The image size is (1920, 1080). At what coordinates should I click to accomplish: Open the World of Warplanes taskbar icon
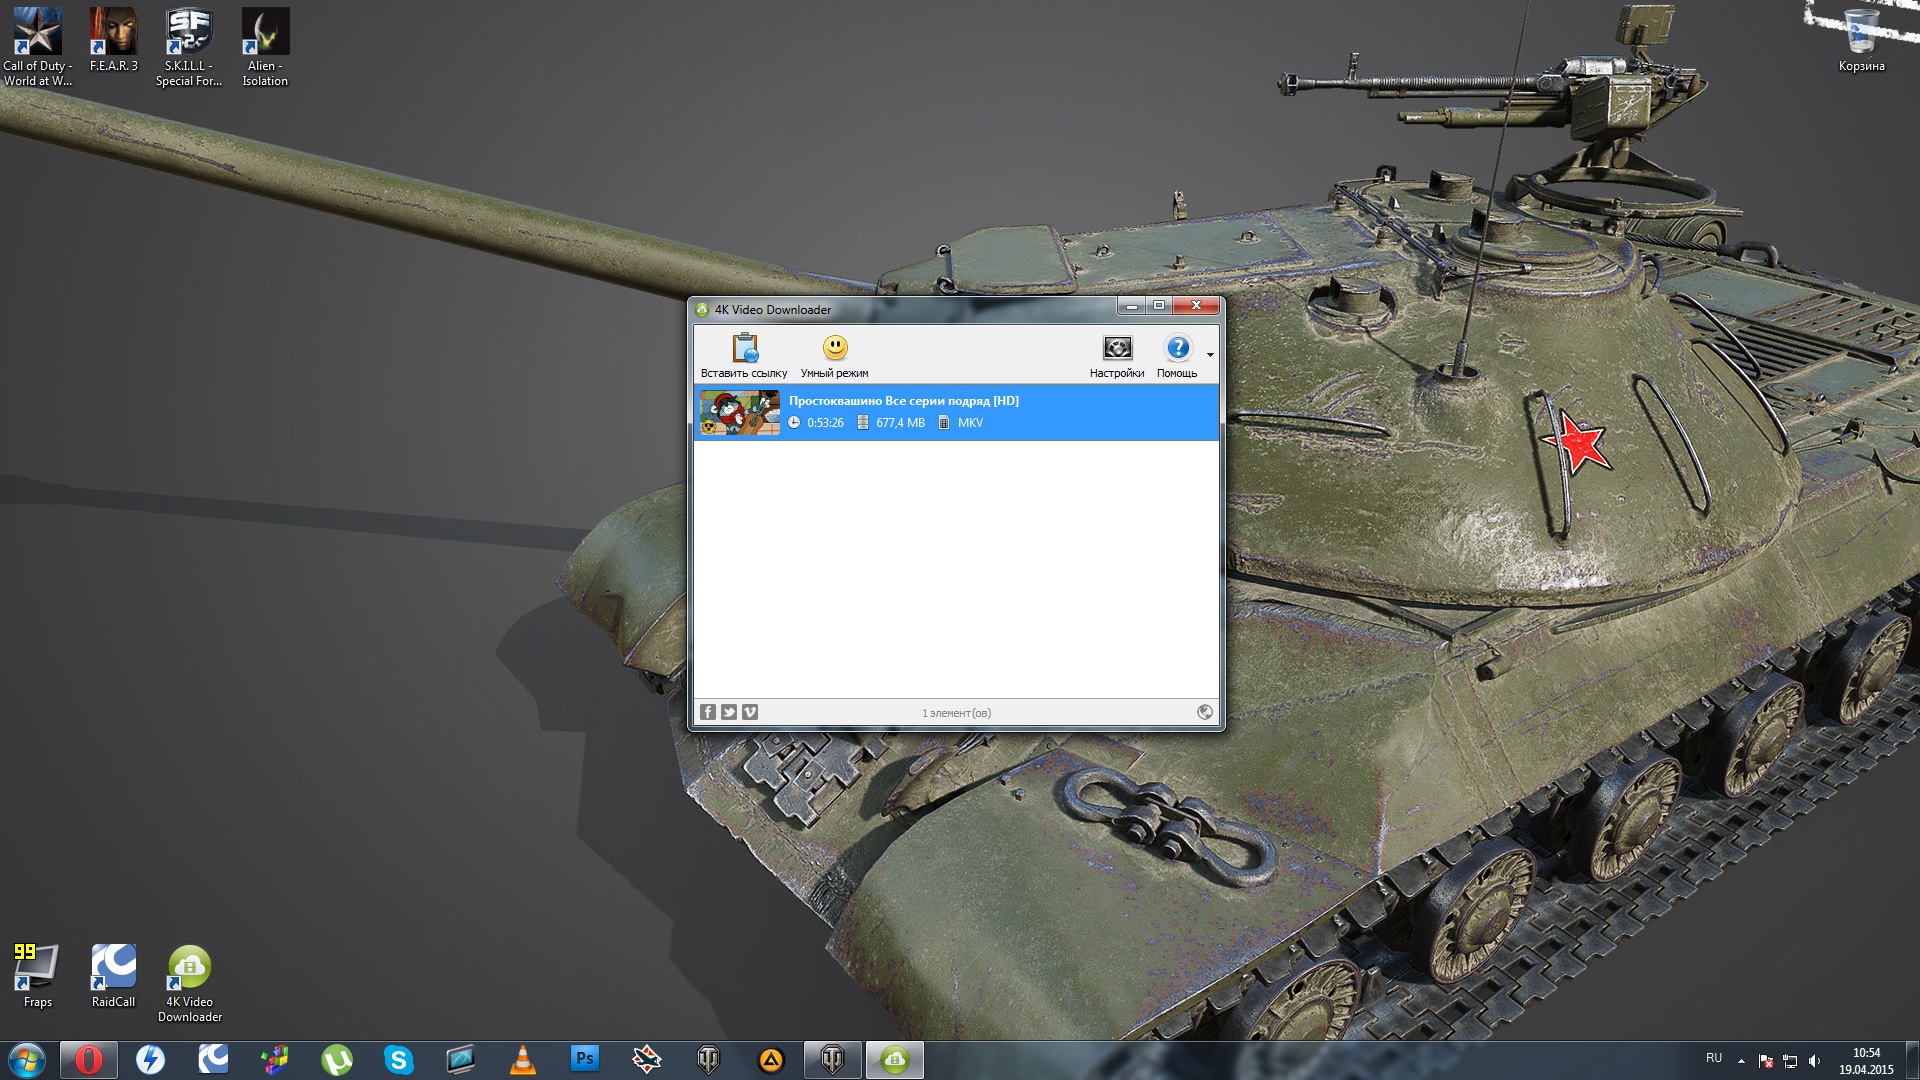click(x=647, y=1060)
